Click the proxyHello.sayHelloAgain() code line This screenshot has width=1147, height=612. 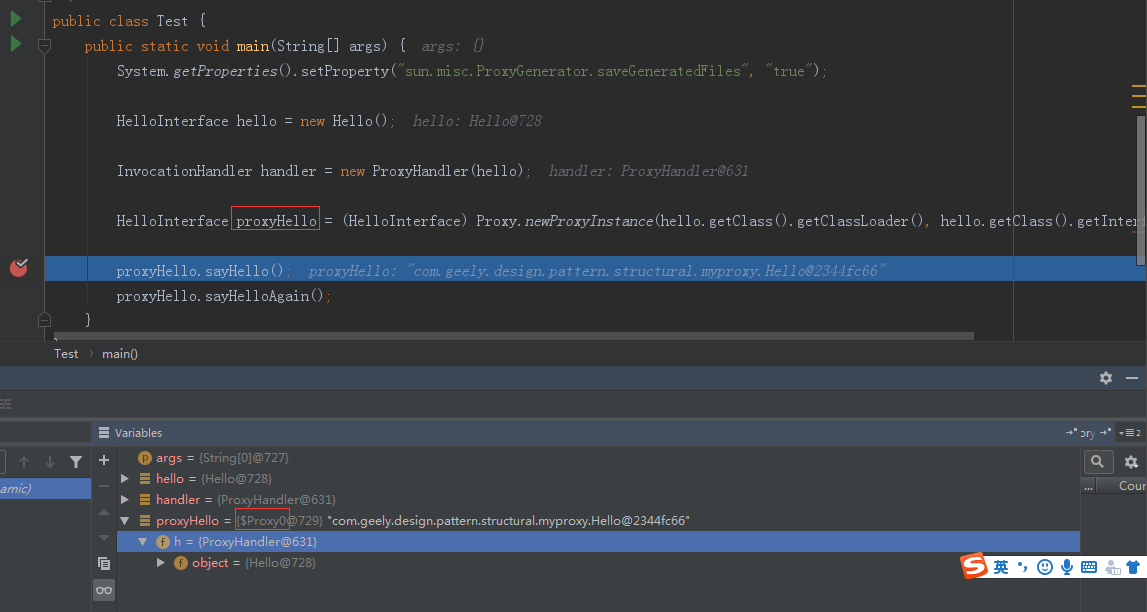(224, 296)
